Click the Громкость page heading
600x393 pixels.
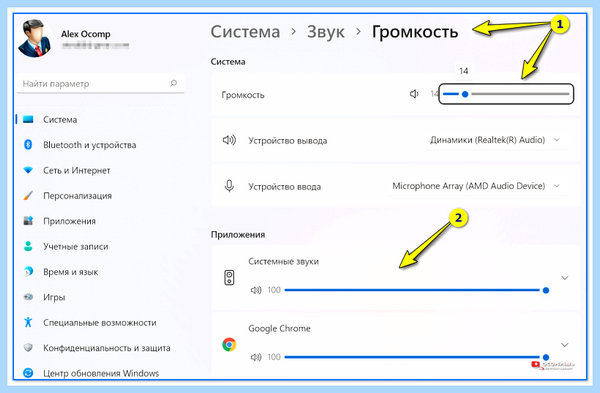[x=415, y=32]
